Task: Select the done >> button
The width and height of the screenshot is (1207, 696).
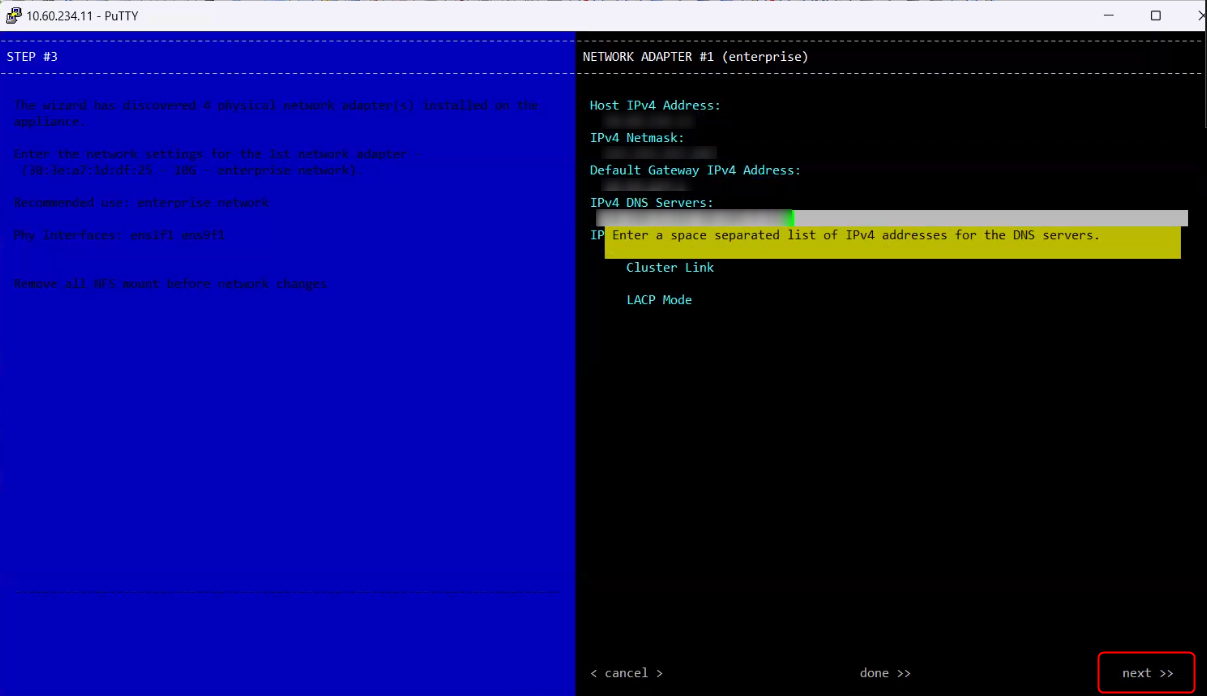Action: (x=885, y=673)
